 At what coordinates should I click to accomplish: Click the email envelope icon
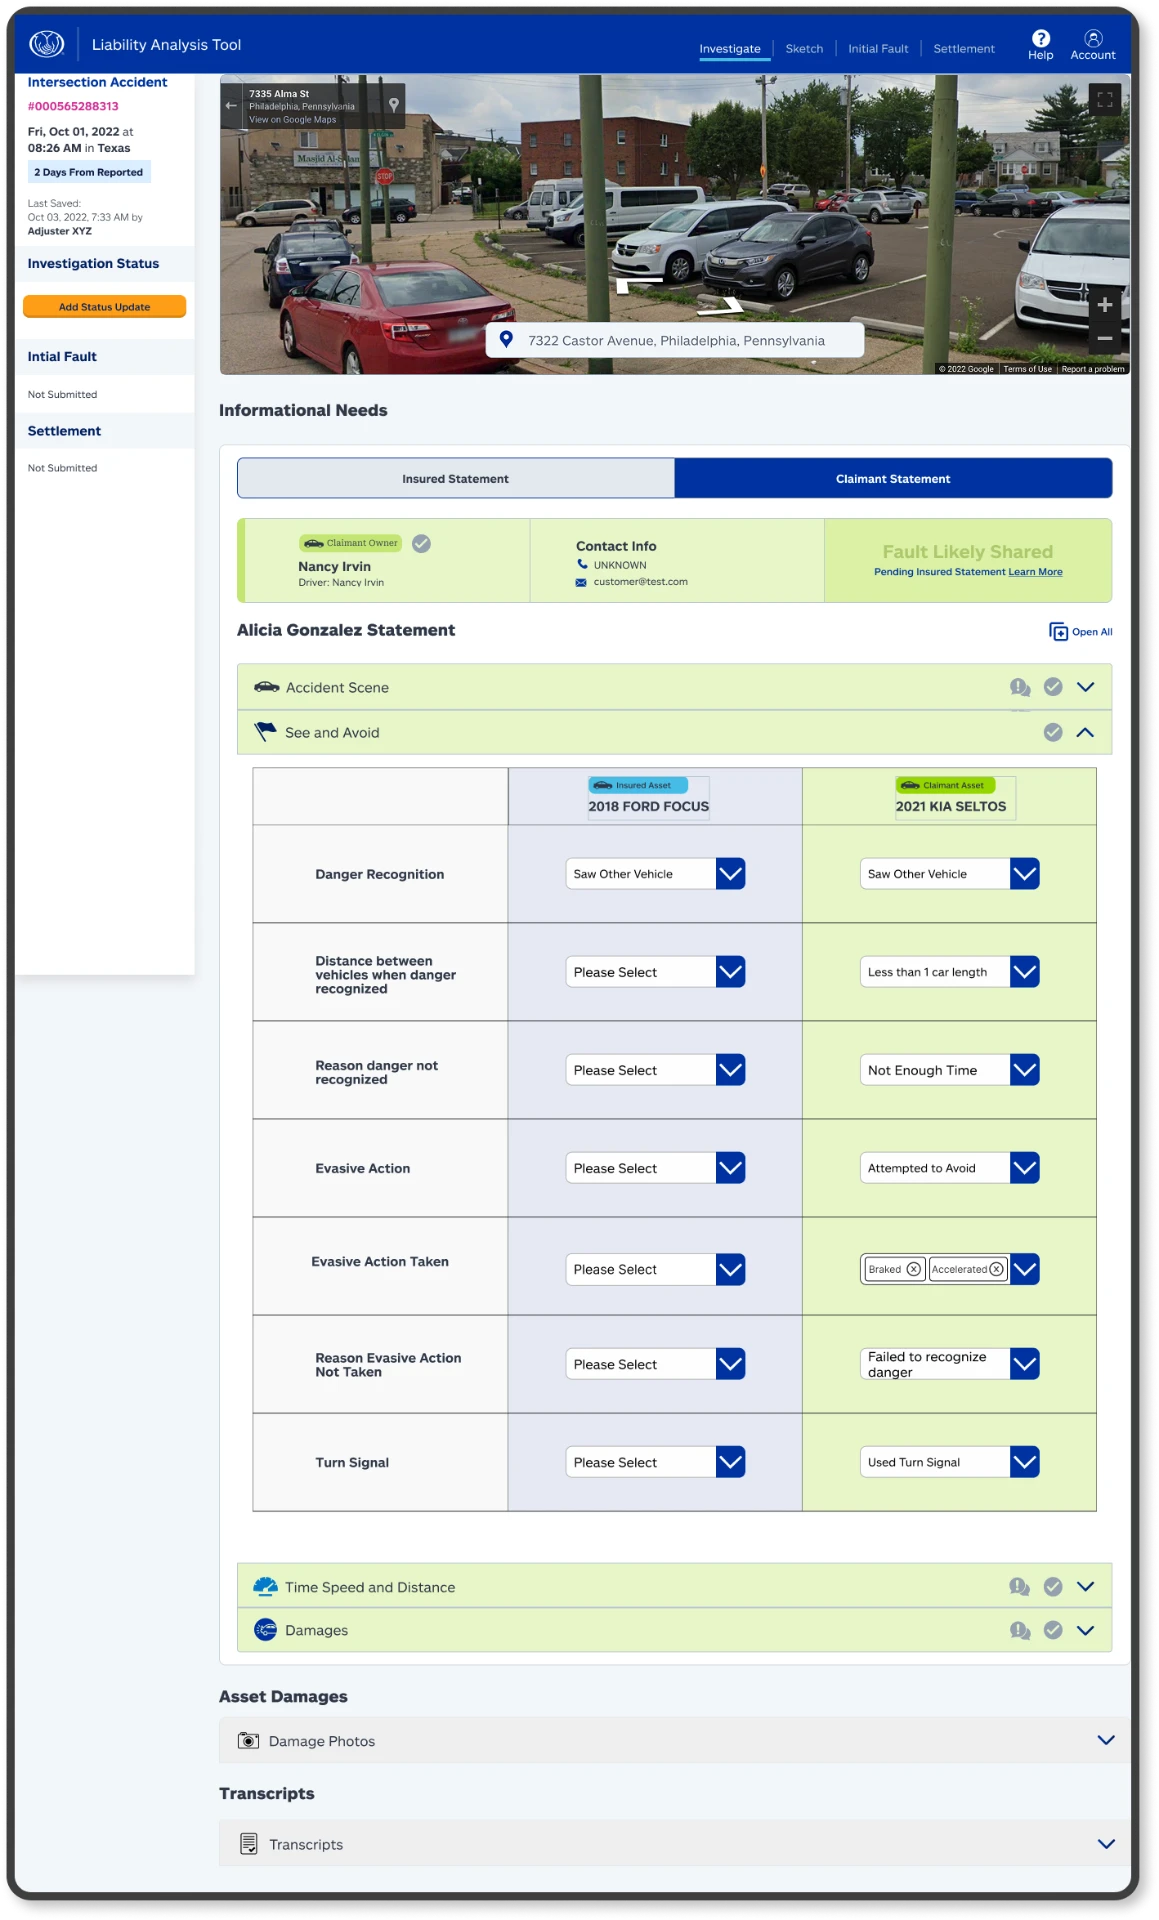581,582
